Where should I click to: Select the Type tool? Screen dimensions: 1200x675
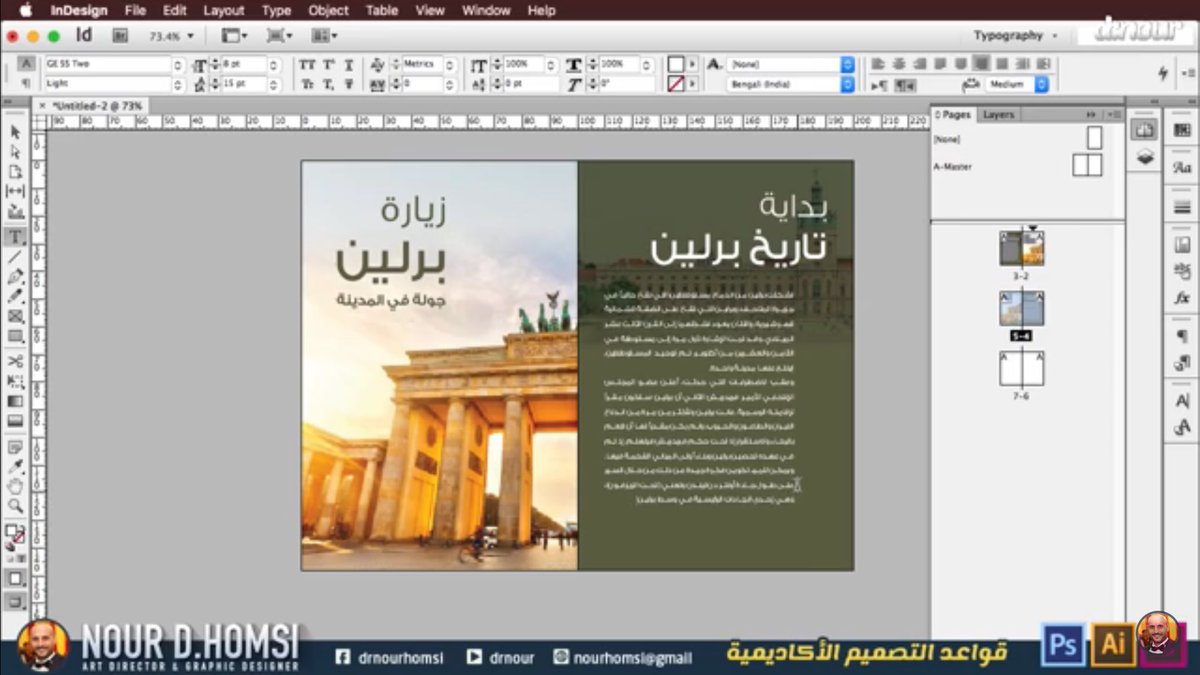click(x=15, y=237)
